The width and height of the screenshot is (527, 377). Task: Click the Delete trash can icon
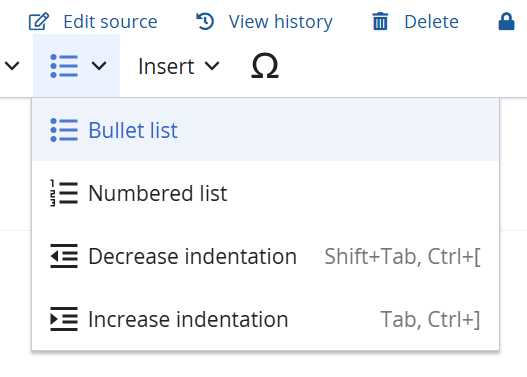[380, 21]
